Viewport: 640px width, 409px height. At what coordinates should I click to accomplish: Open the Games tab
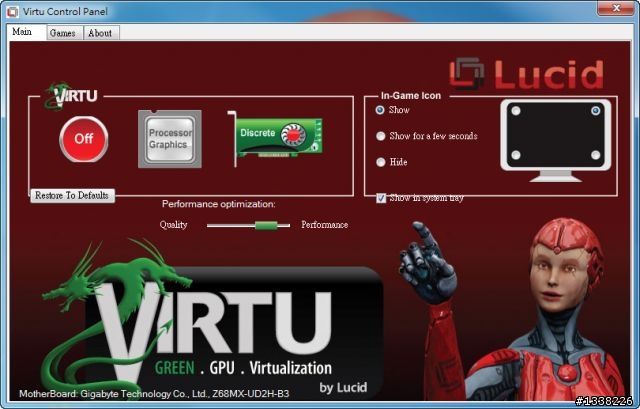tap(65, 33)
